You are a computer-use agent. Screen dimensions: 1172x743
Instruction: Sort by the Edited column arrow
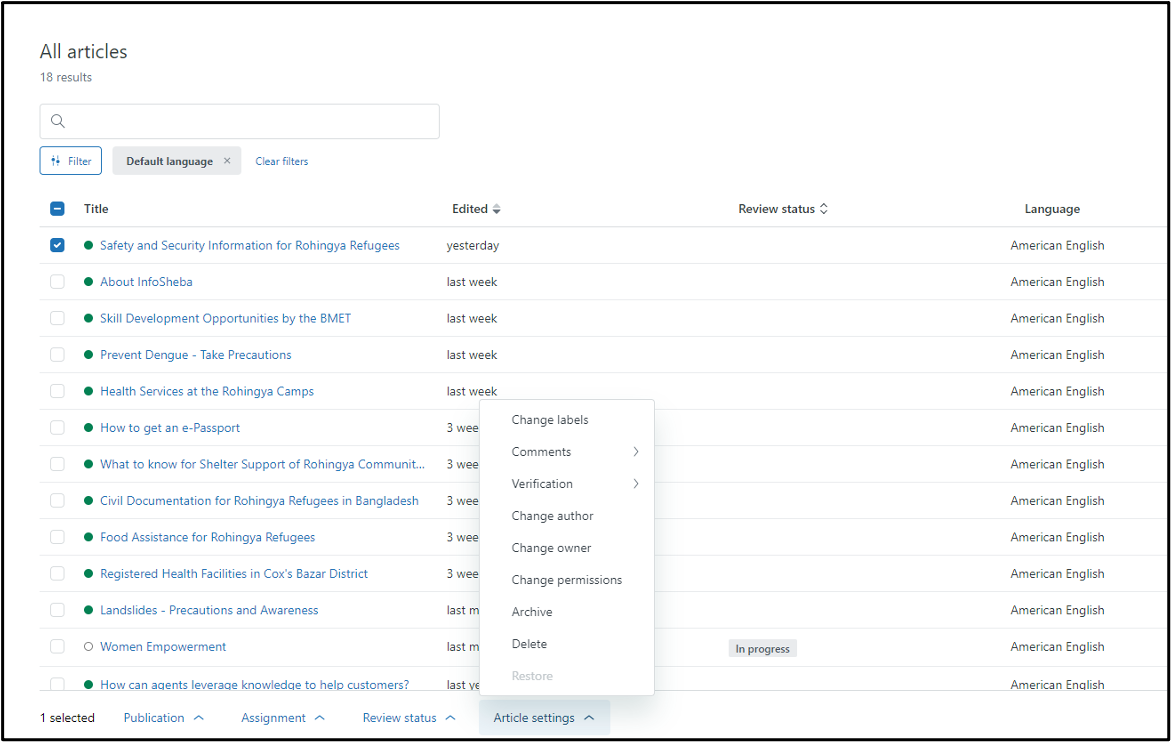497,209
